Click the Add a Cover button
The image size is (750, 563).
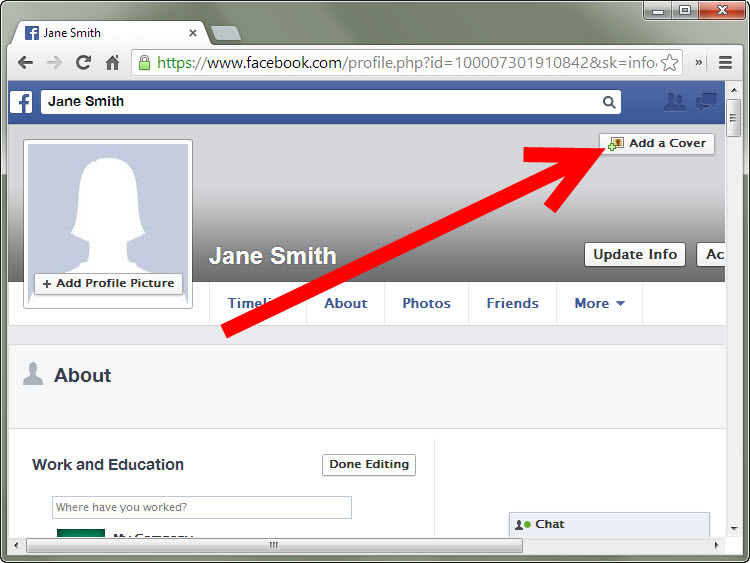click(657, 144)
